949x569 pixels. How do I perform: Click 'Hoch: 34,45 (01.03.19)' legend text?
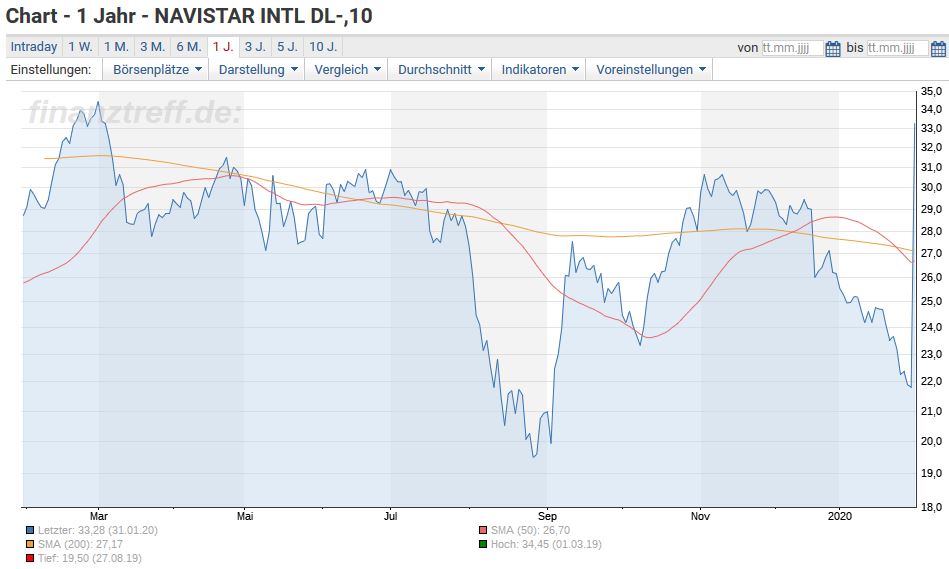coord(546,544)
